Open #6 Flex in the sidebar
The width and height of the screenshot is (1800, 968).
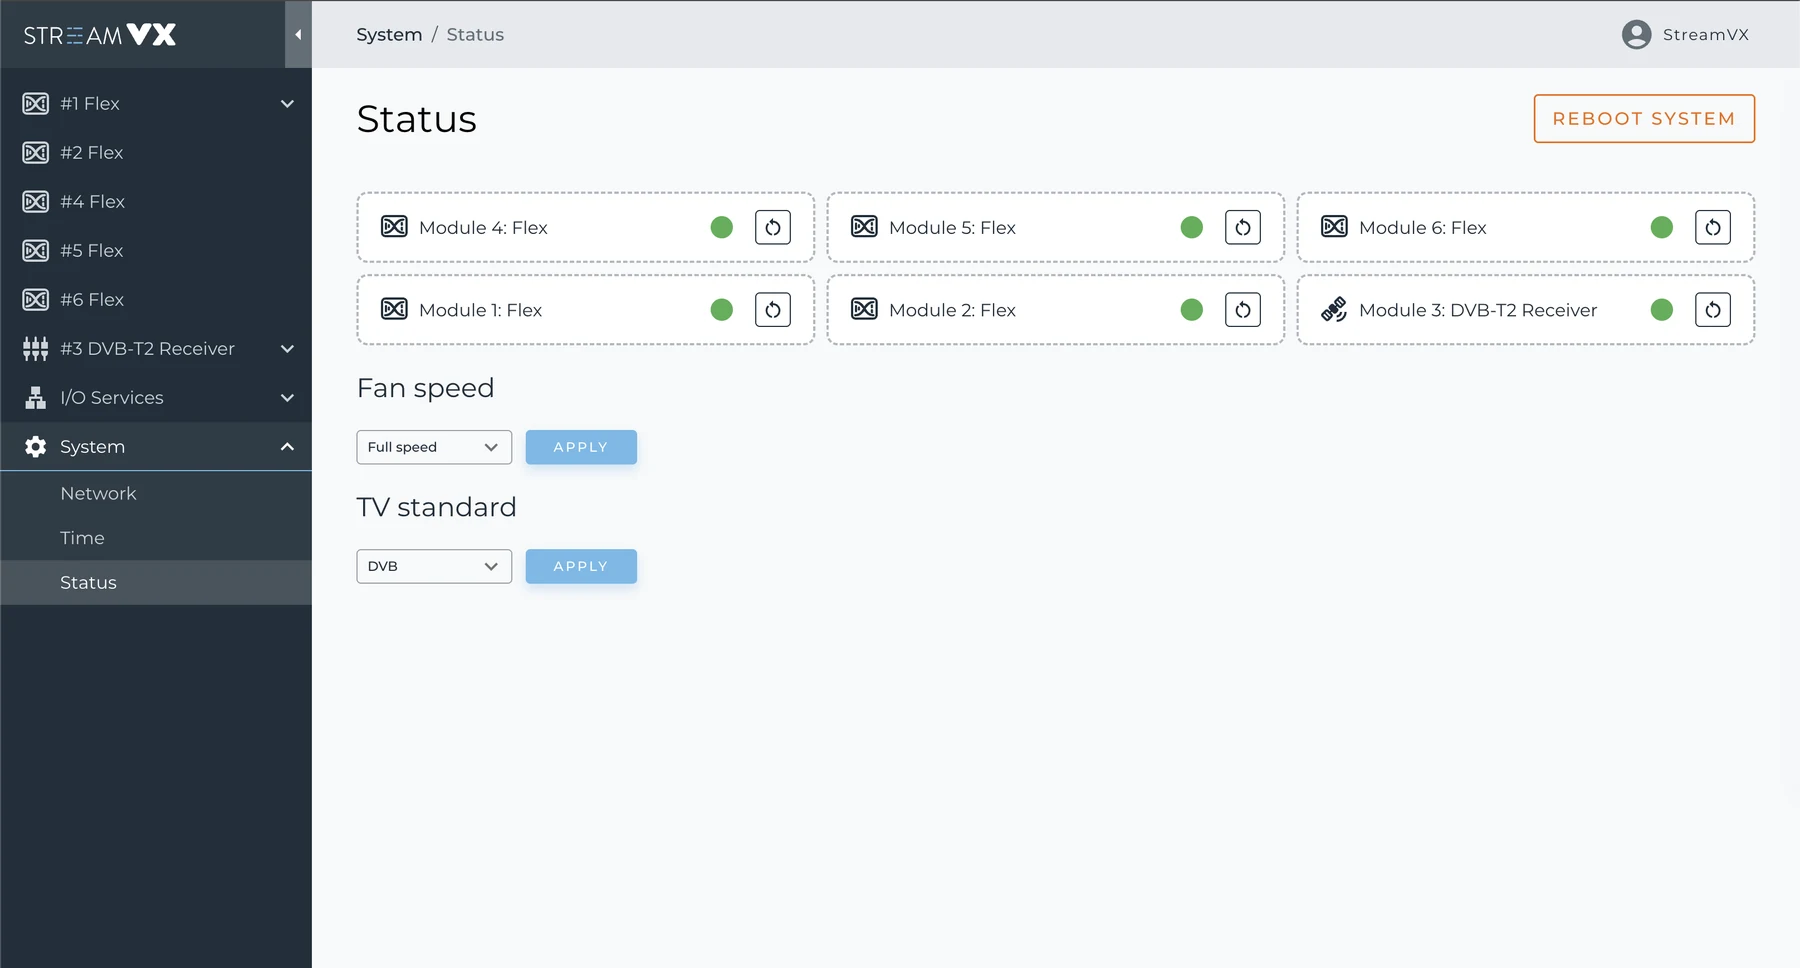pos(156,299)
